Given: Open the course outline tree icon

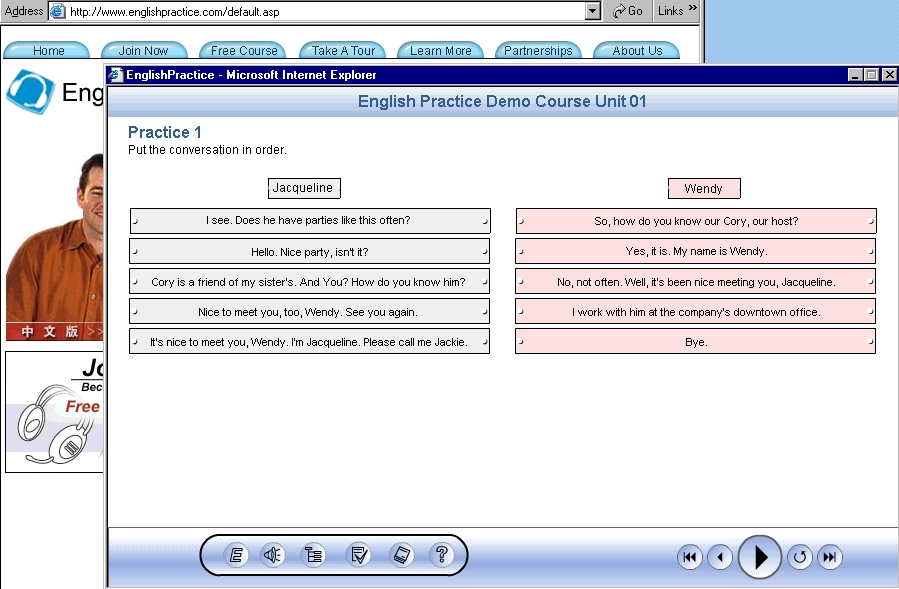Looking at the screenshot, I should pos(314,555).
